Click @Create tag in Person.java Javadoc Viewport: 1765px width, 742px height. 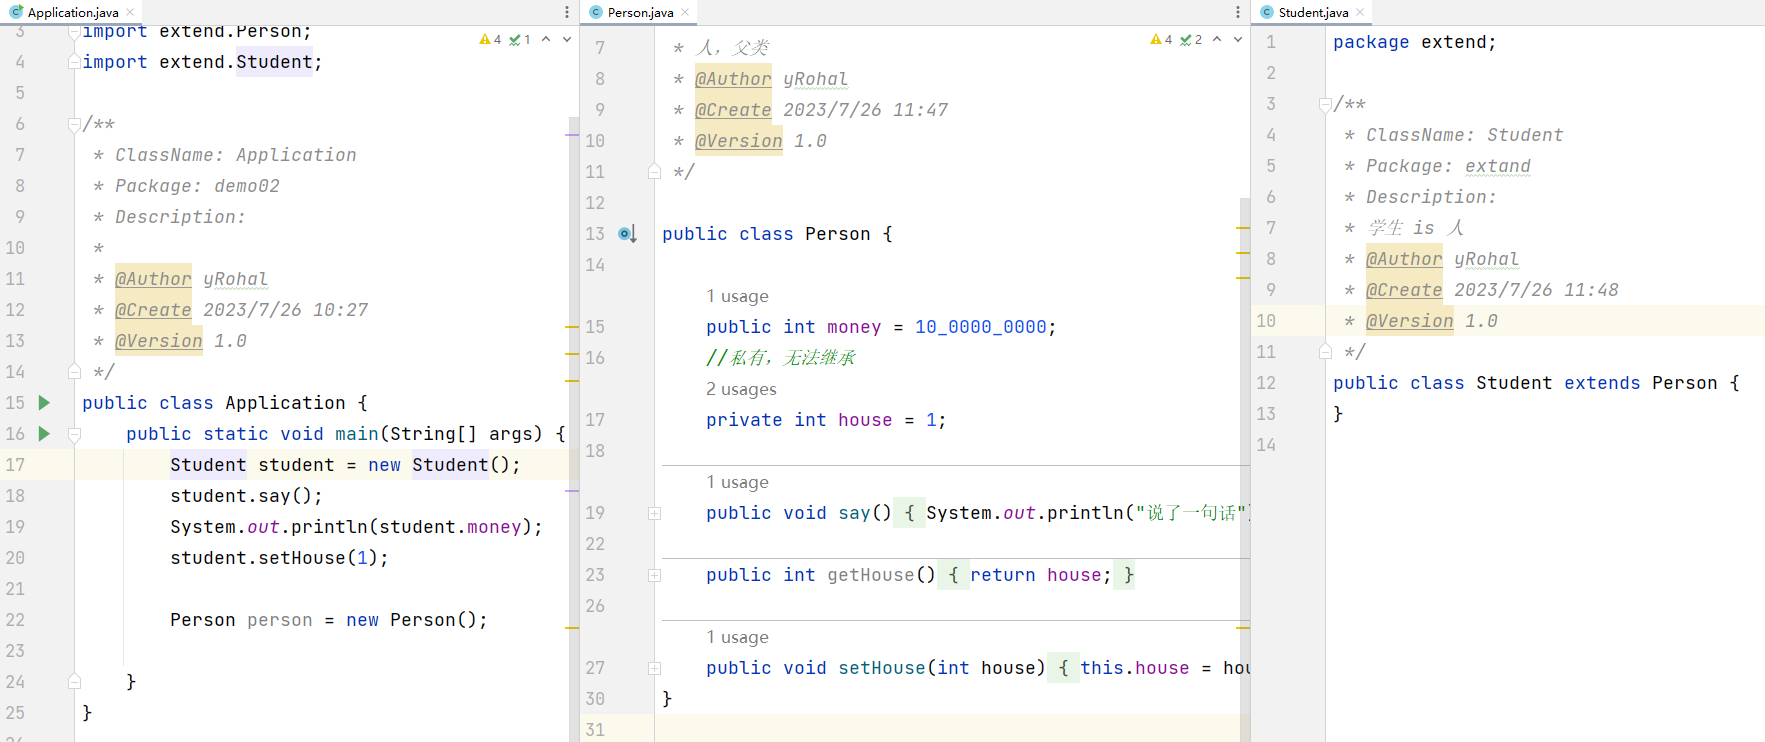point(733,110)
